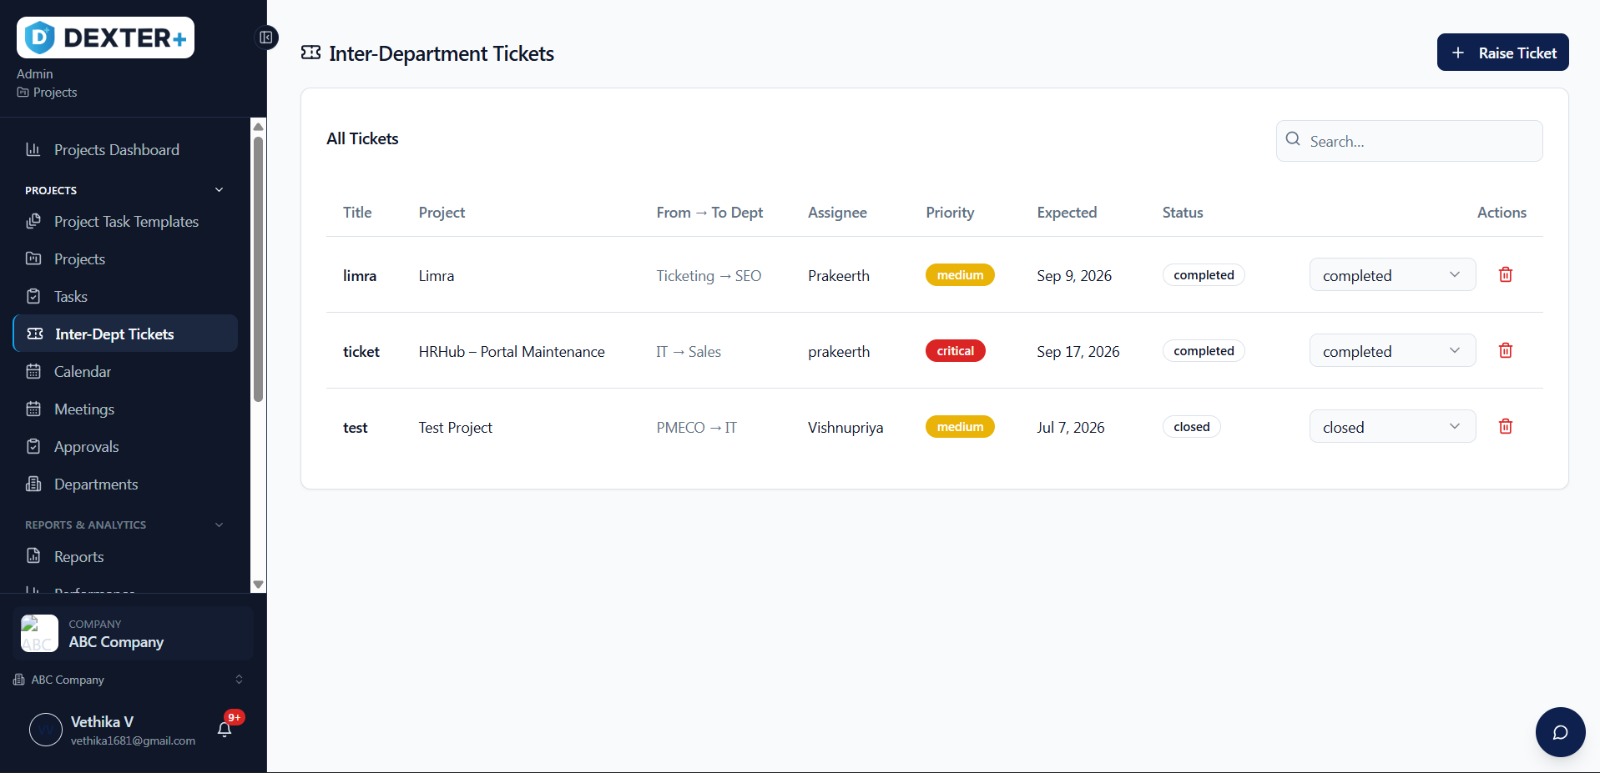Collapse the sidebar with the panel toggle icon

pos(266,38)
